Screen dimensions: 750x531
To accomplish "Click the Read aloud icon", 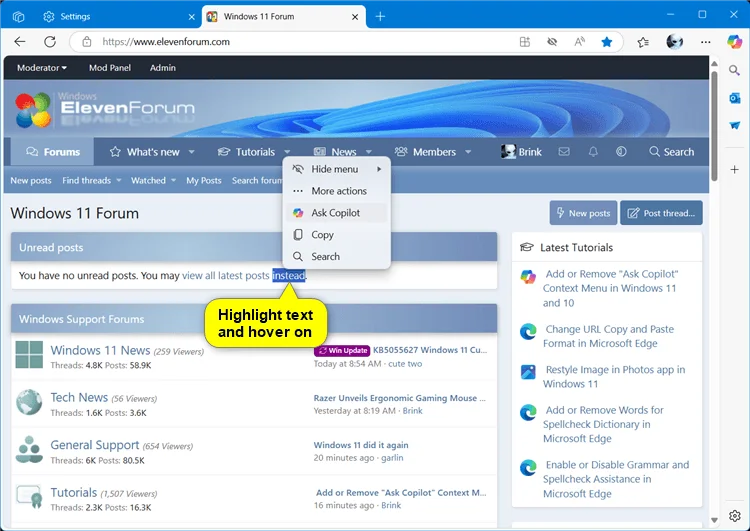I will [x=579, y=42].
